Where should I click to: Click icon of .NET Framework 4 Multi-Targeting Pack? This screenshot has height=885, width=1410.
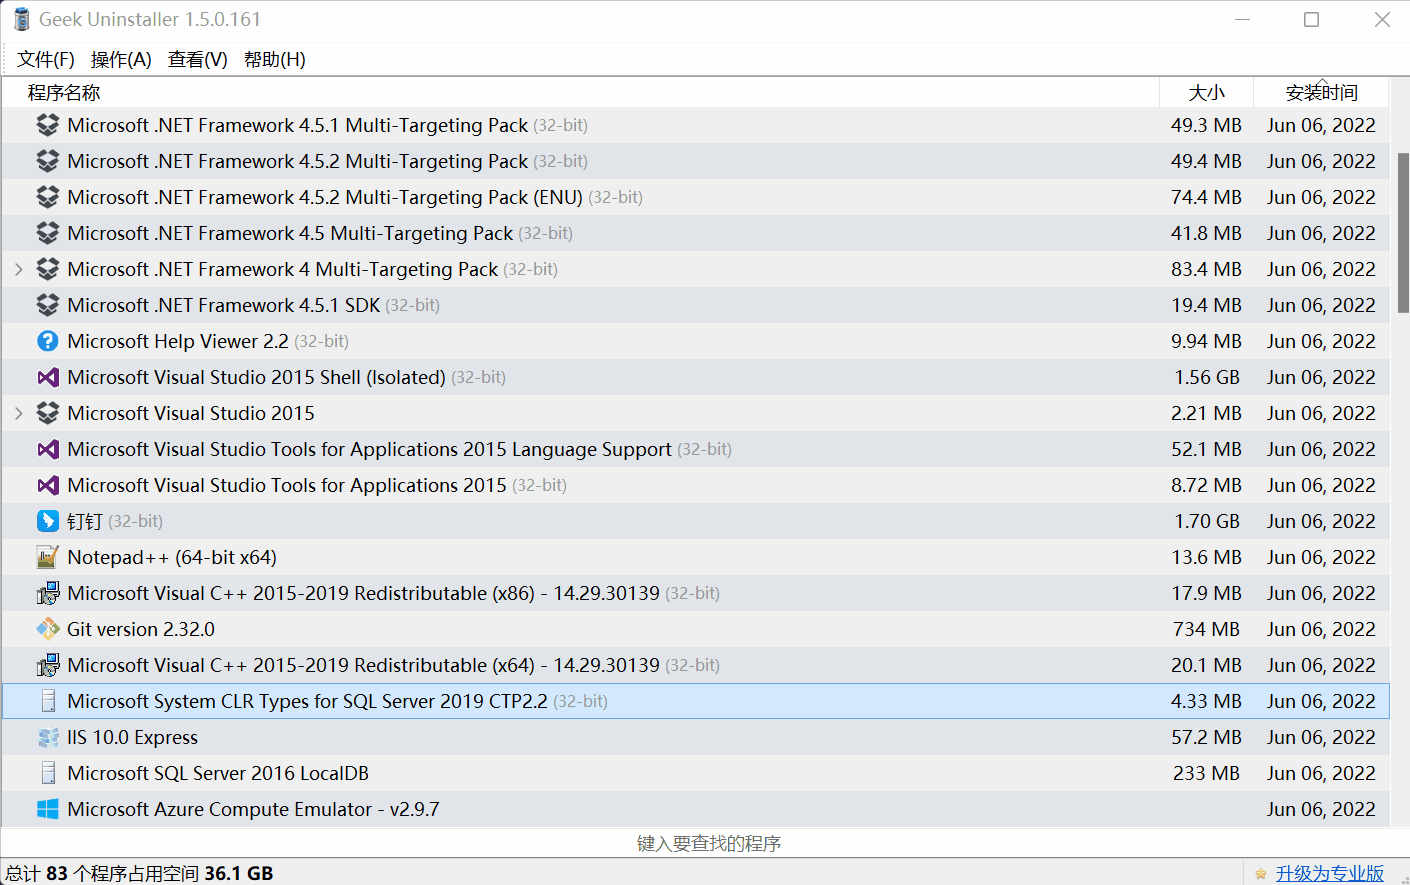[47, 269]
